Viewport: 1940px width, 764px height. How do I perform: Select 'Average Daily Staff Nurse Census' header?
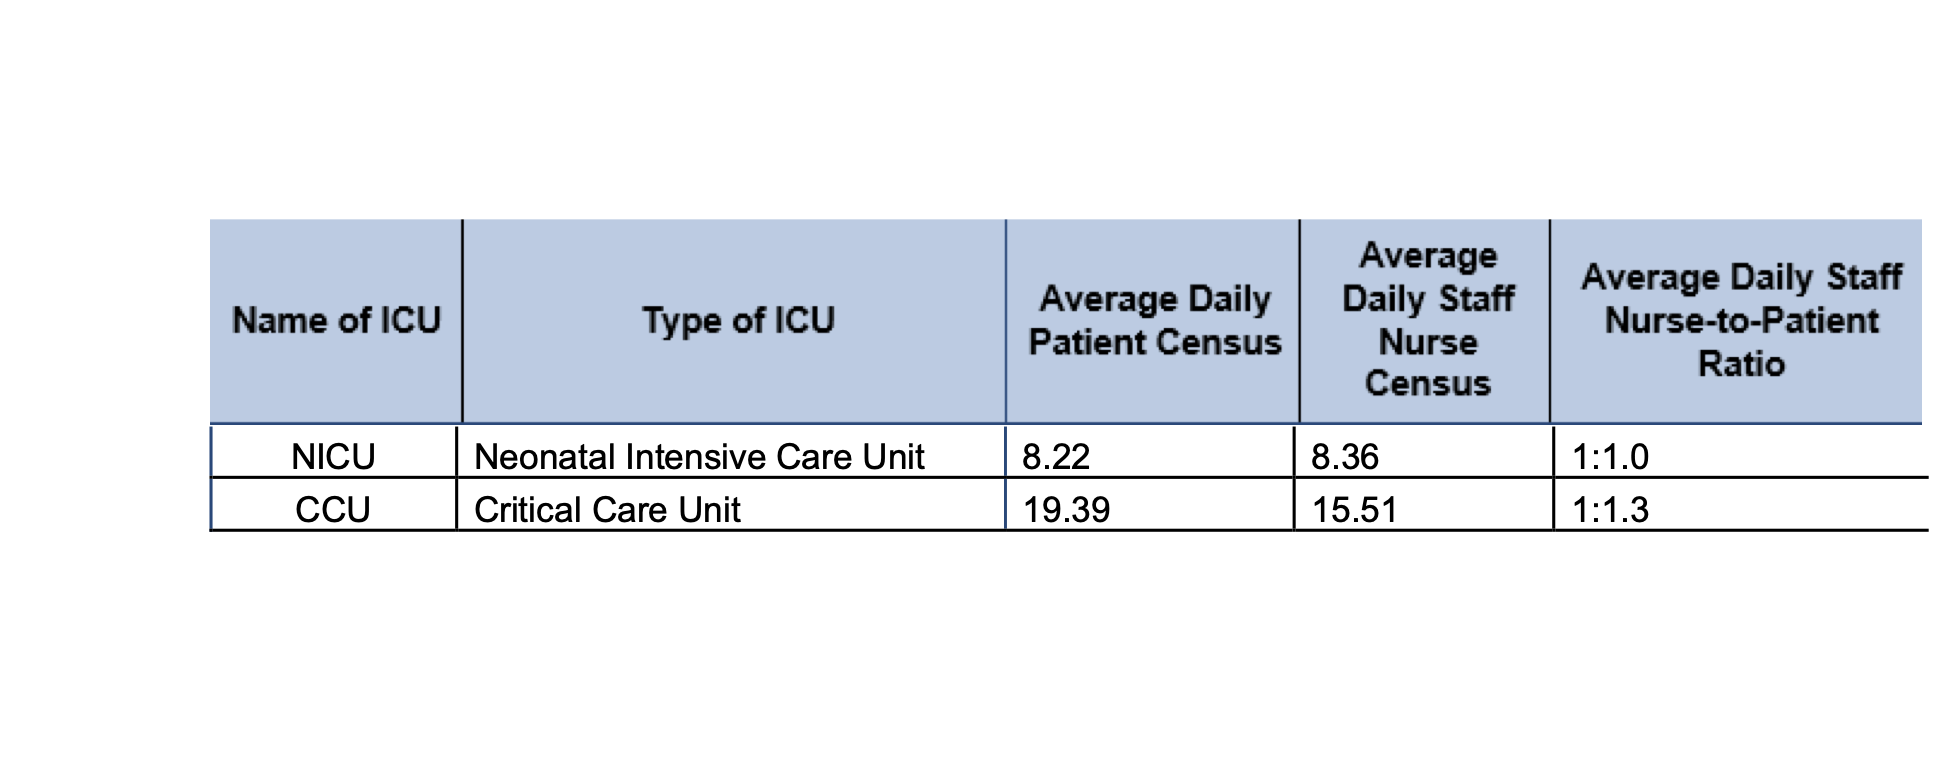tap(1427, 320)
